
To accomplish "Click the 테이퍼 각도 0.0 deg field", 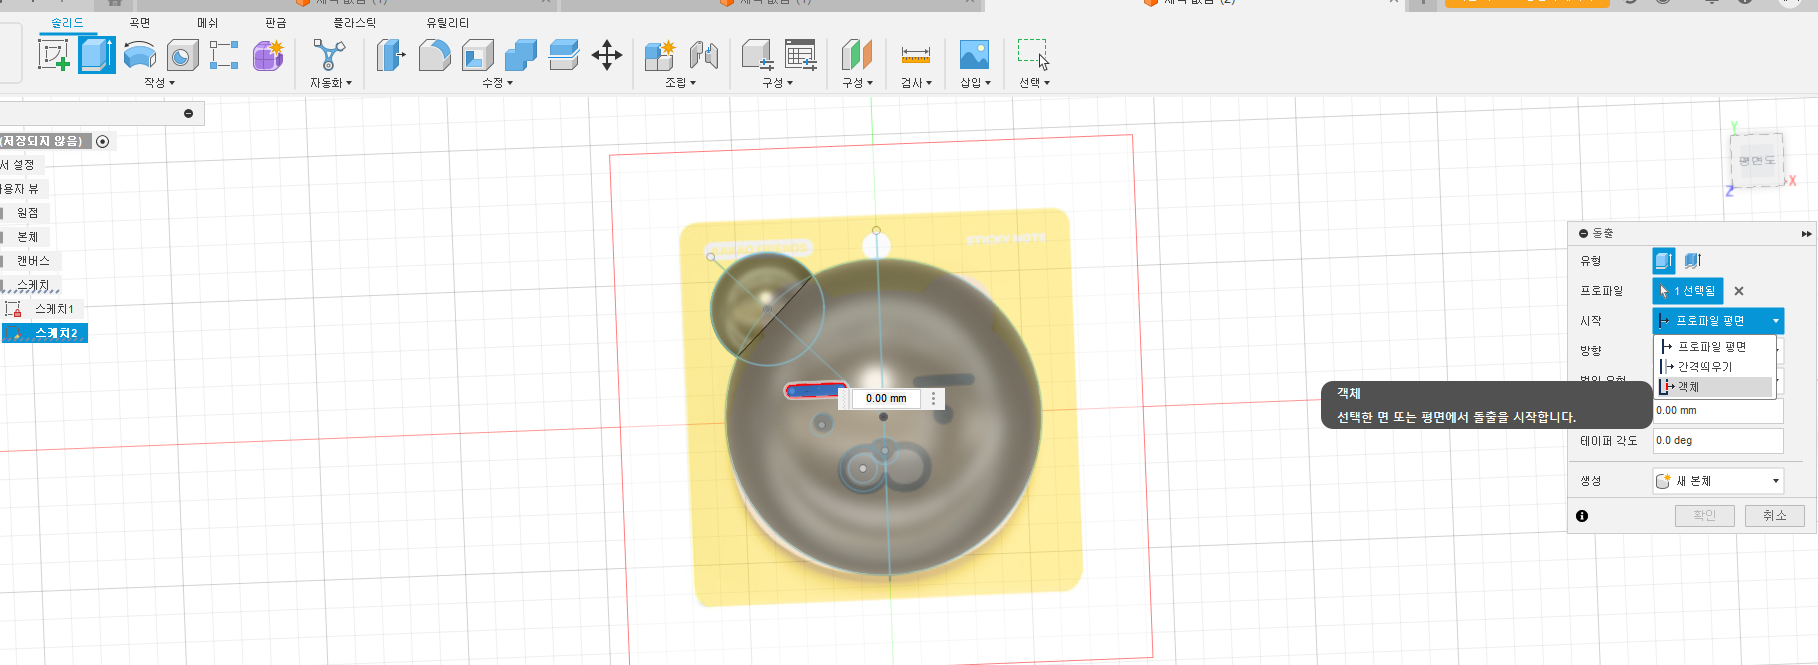I will (1718, 441).
